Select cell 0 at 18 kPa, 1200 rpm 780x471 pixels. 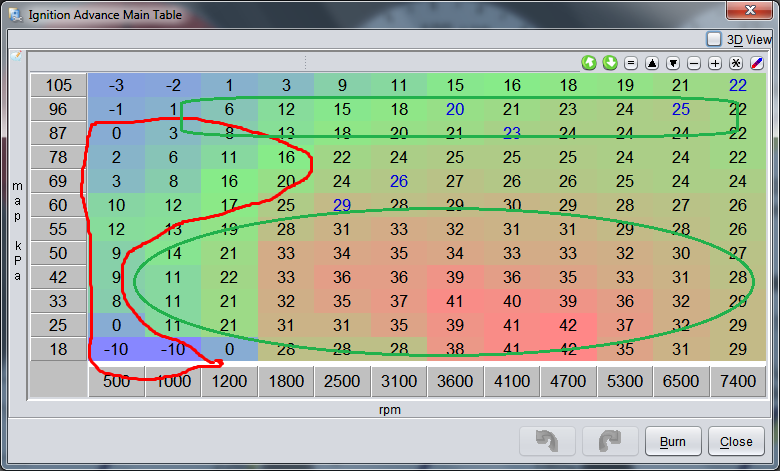(x=229, y=349)
